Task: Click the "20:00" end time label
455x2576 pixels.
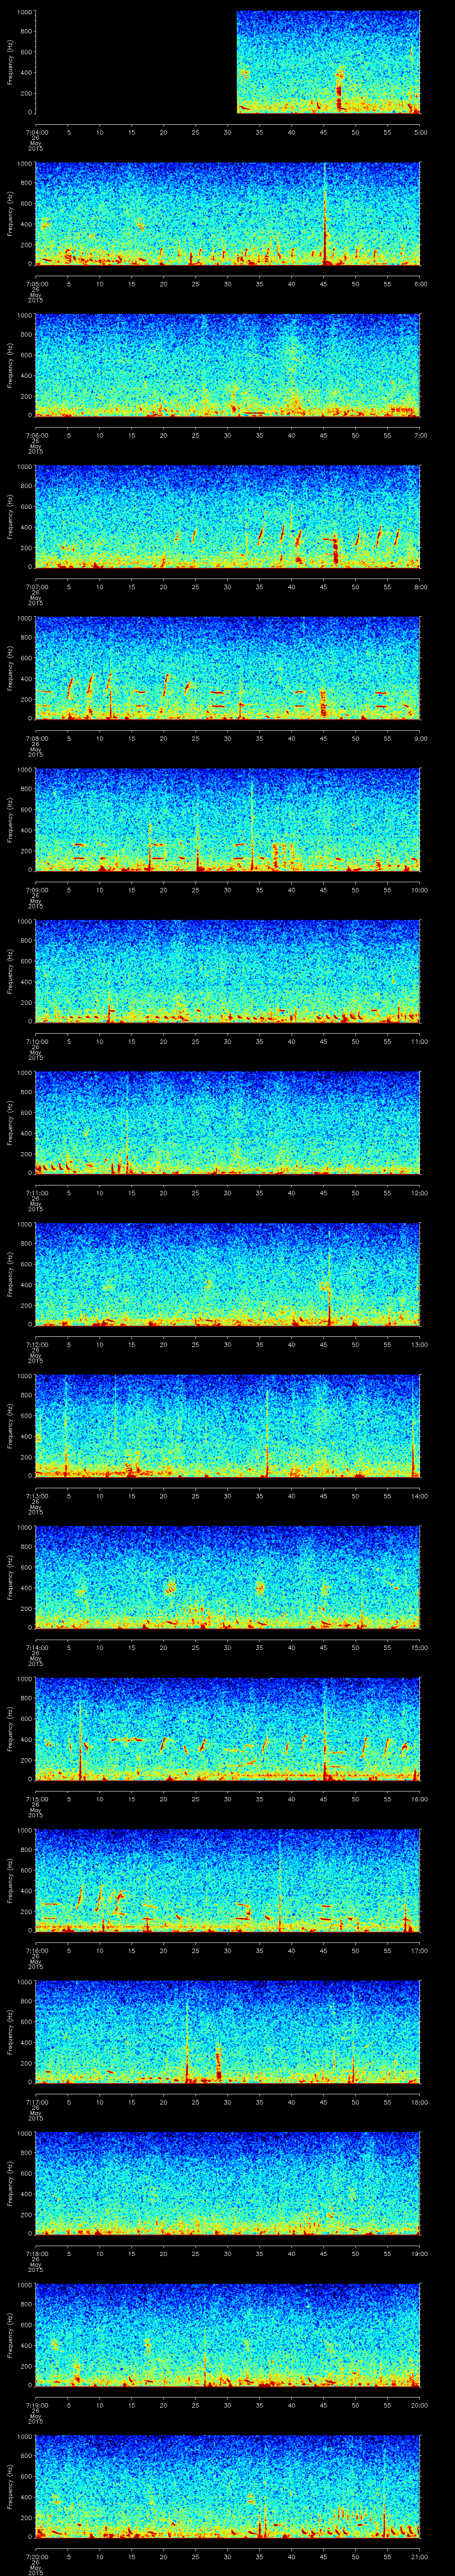Action: [x=420, y=2405]
